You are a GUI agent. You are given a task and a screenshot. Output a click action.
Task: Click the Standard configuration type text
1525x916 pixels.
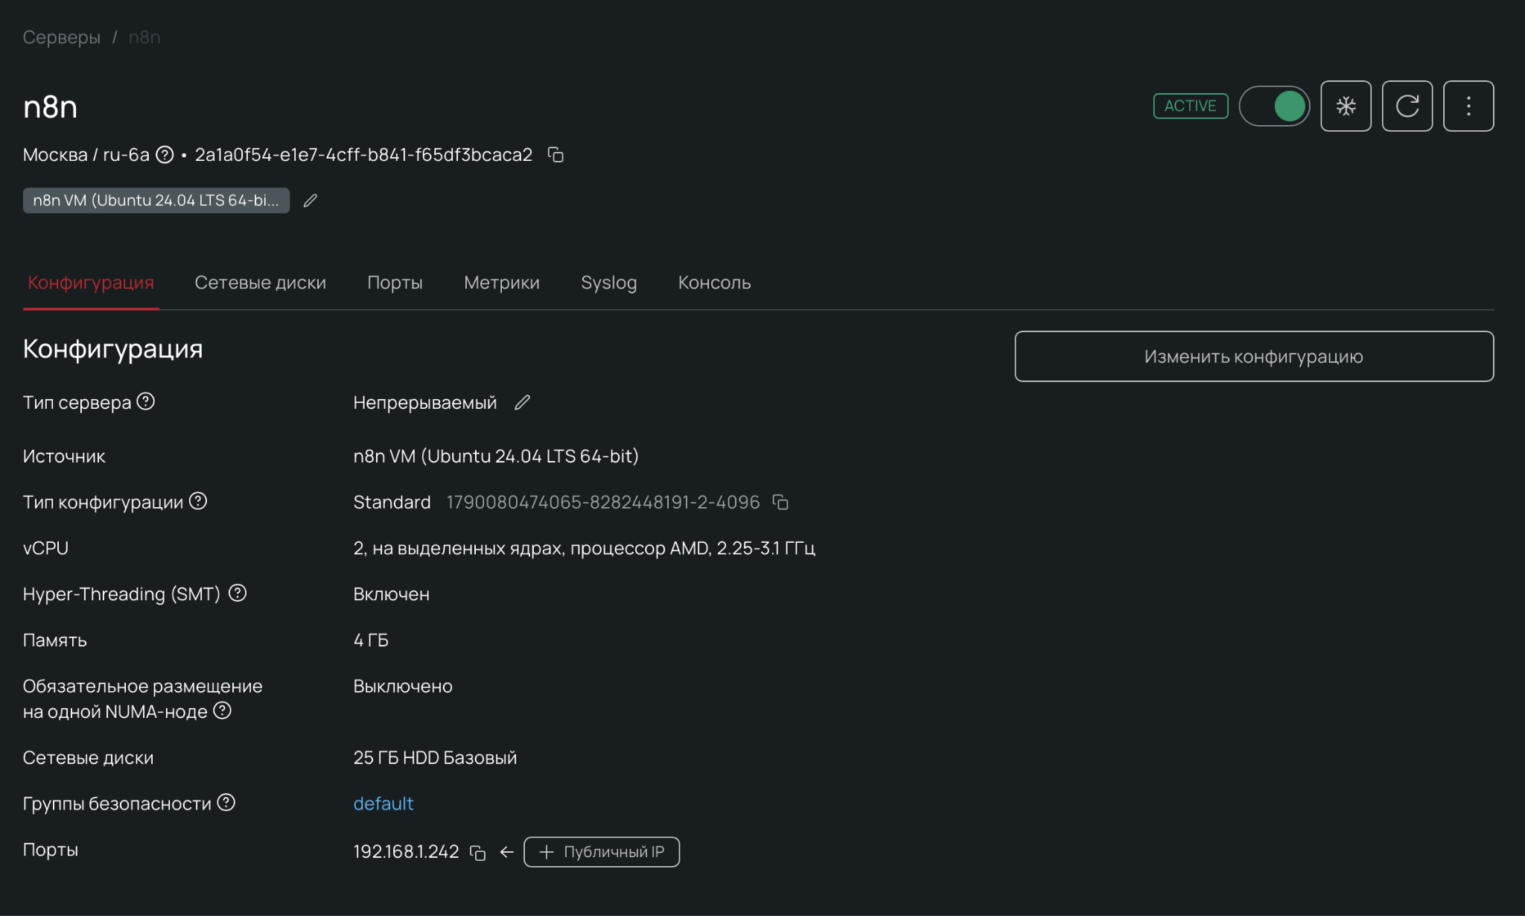click(x=392, y=502)
